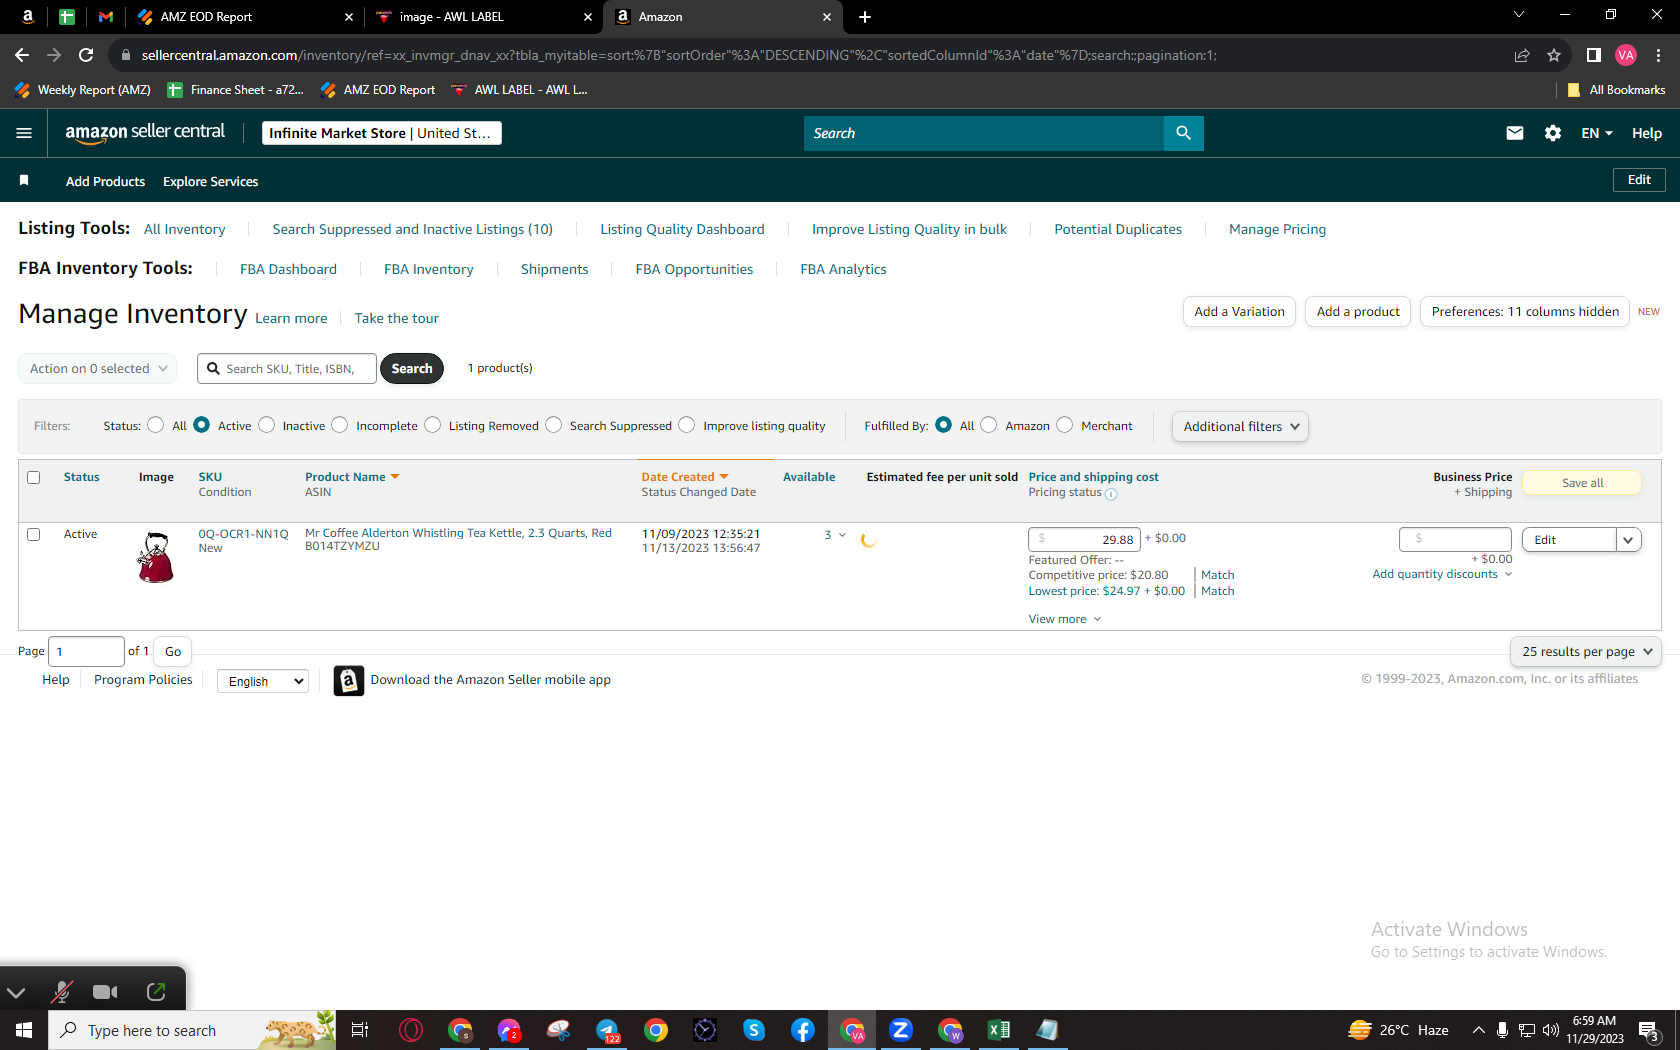
Task: Open the Action on 0 selected dropdown
Action: point(98,368)
